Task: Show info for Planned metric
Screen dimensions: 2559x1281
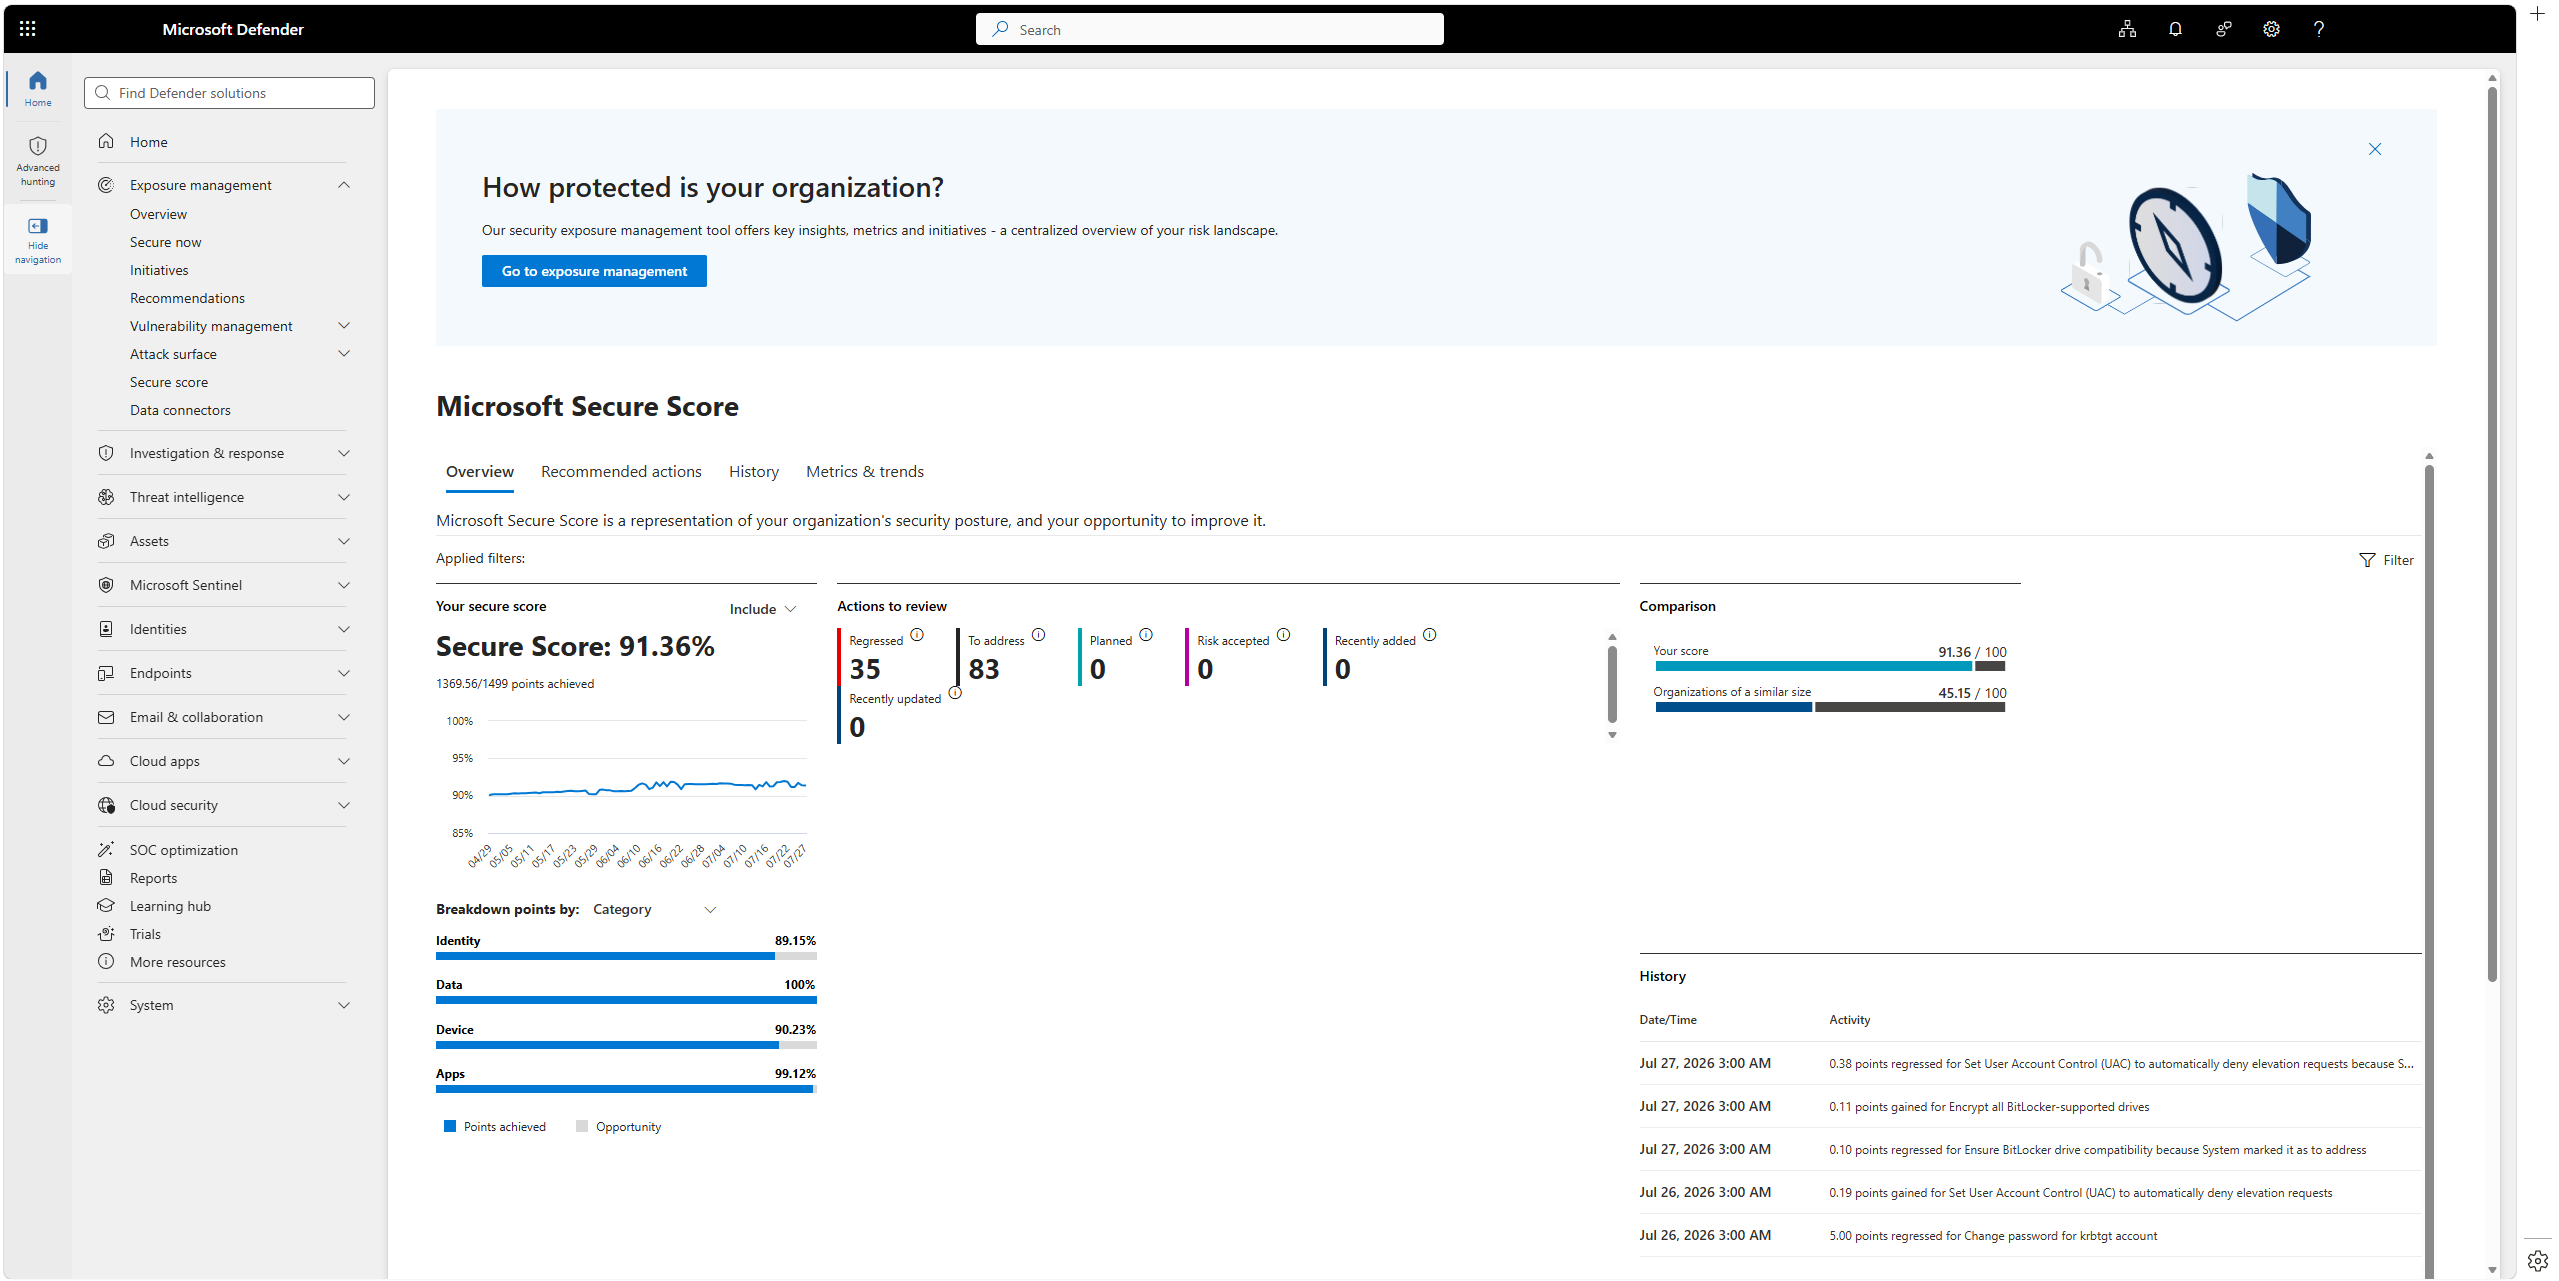Action: click(1146, 635)
